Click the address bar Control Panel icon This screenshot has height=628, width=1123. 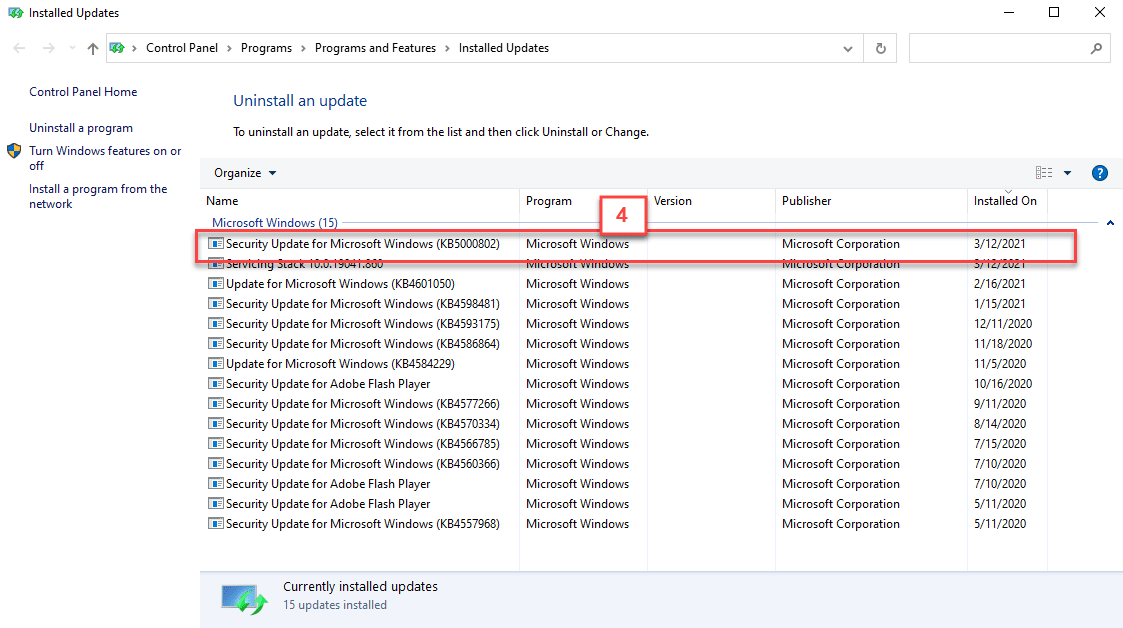117,48
